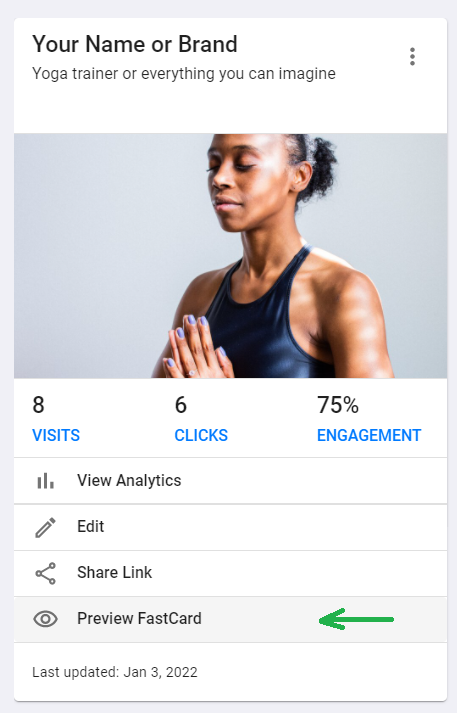Open the Share Link option
The height and width of the screenshot is (713, 457).
[230, 573]
